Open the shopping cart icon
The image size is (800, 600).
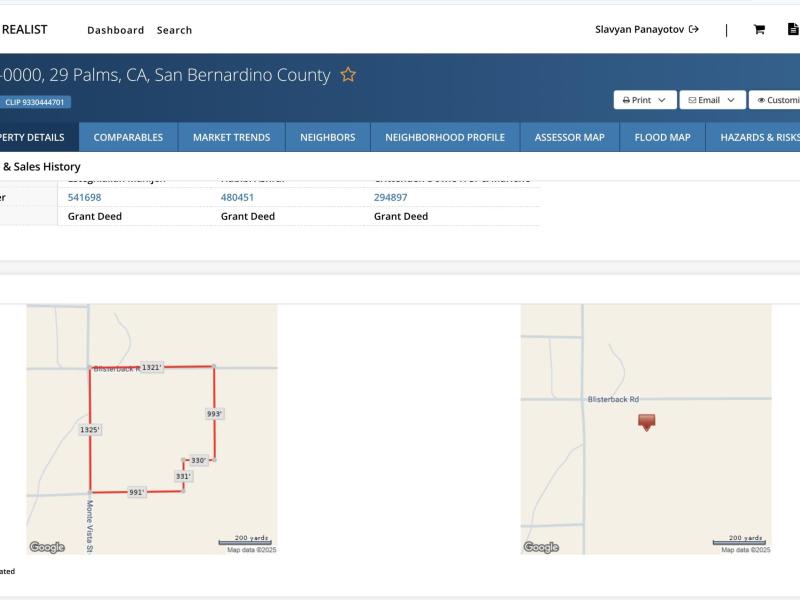pyautogui.click(x=759, y=30)
